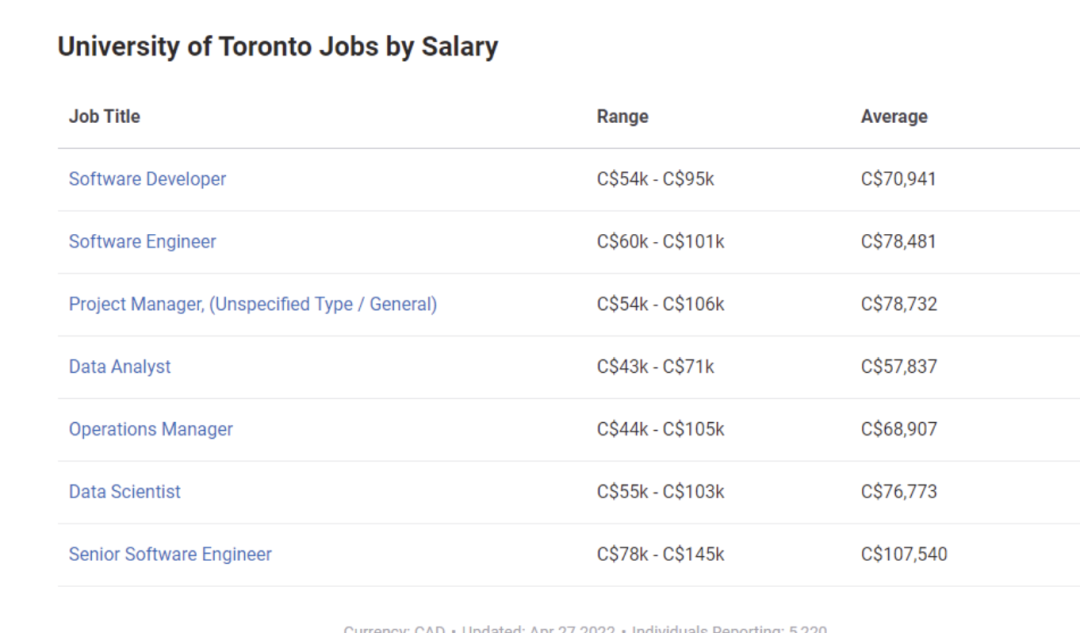Select the C$60k - C$101k range value

[660, 242]
